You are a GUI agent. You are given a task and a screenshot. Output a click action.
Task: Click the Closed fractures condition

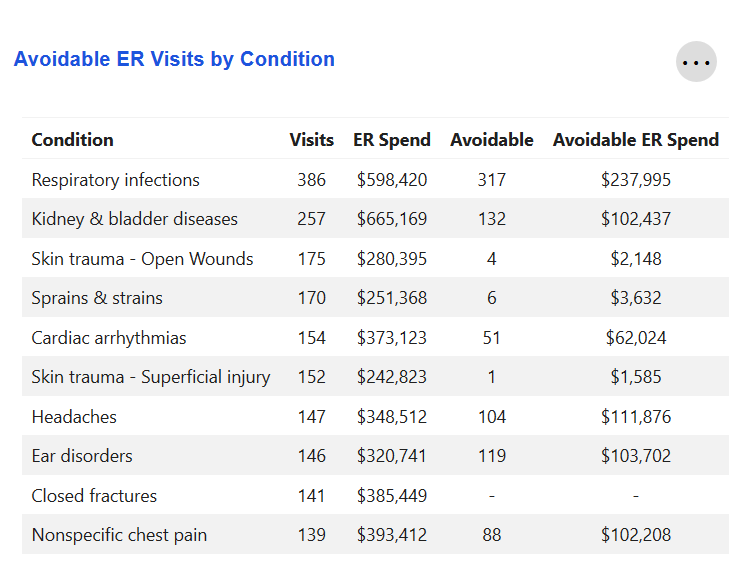point(94,496)
